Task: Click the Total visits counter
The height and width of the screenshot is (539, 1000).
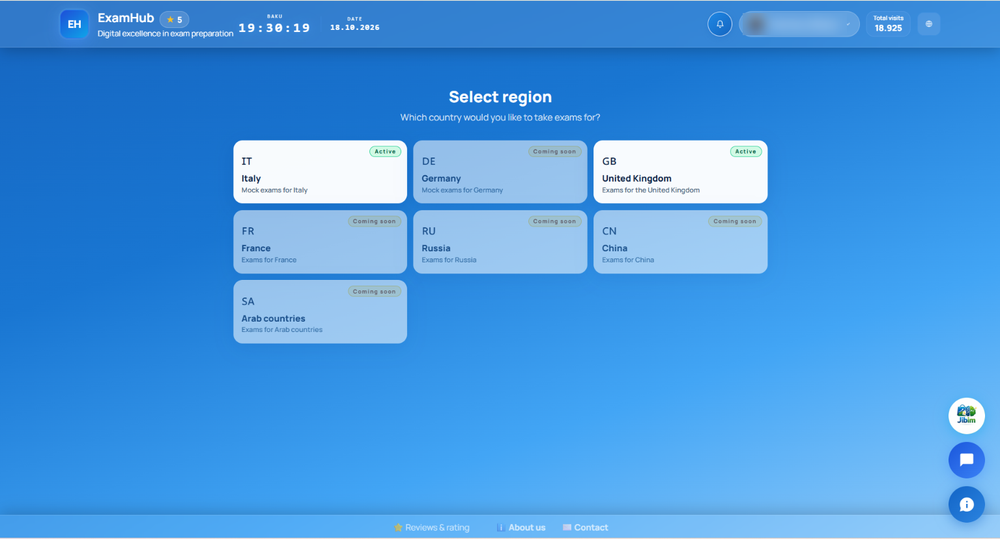Action: tap(888, 24)
